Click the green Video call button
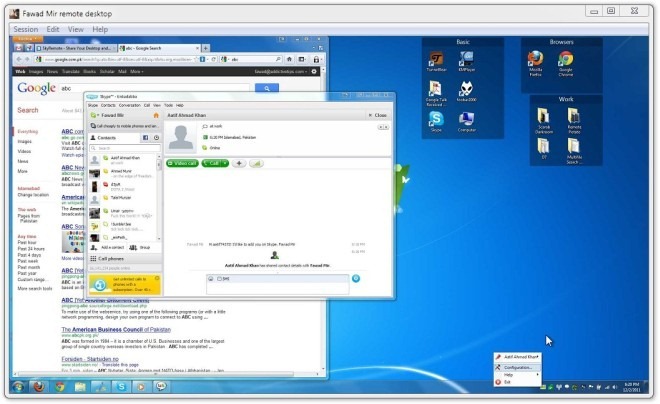The height and width of the screenshot is (404, 660). (x=182, y=163)
